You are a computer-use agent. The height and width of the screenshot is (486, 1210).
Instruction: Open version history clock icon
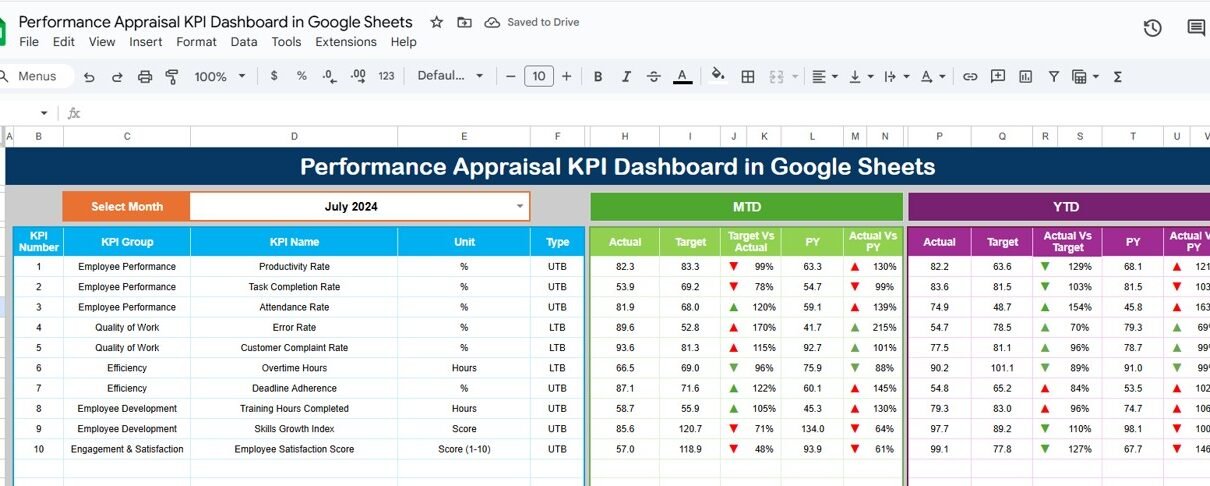click(x=1152, y=28)
